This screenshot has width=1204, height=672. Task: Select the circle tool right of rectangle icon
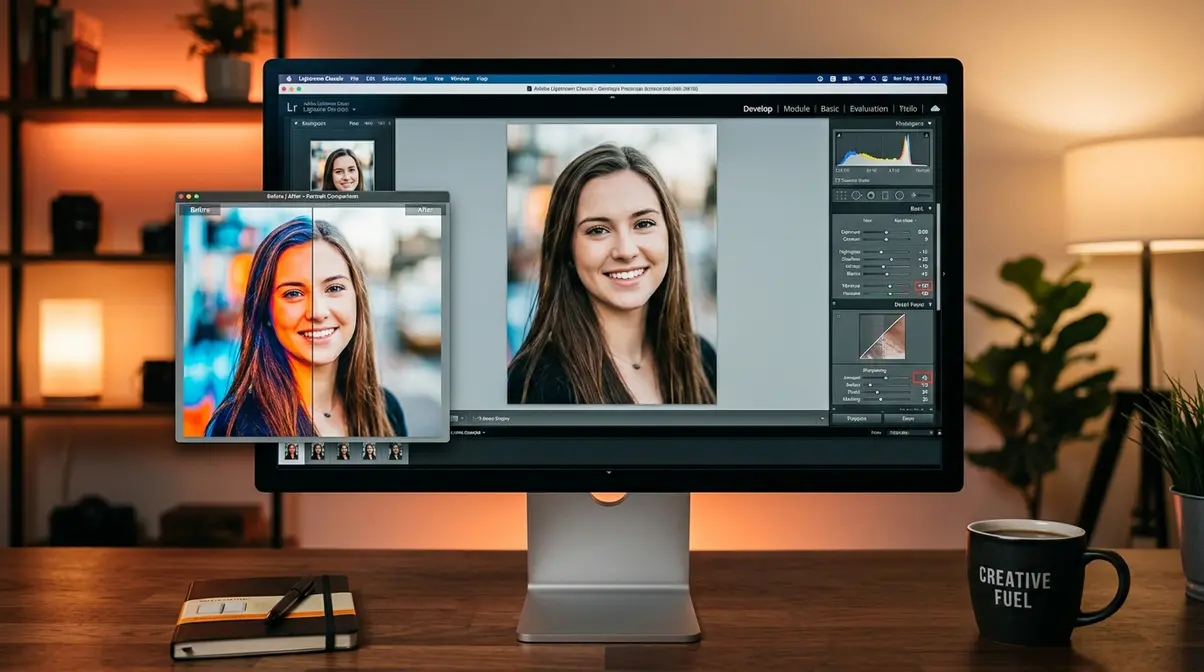pyautogui.click(x=899, y=195)
